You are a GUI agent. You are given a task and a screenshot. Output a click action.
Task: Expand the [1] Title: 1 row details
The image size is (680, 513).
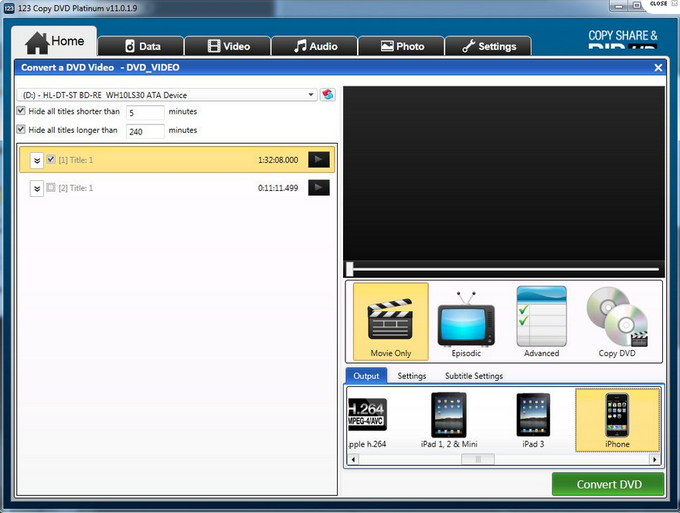click(x=37, y=160)
